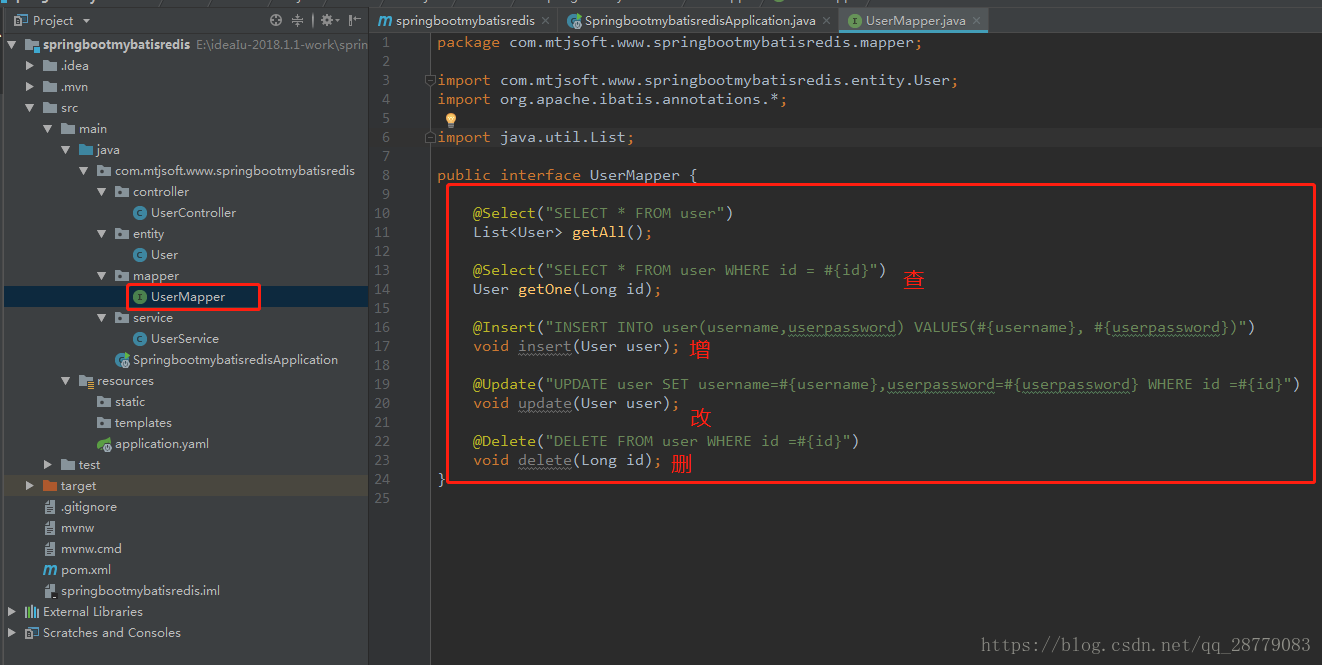The width and height of the screenshot is (1322, 665).
Task: Select the .gitignore file
Action: (x=88, y=507)
